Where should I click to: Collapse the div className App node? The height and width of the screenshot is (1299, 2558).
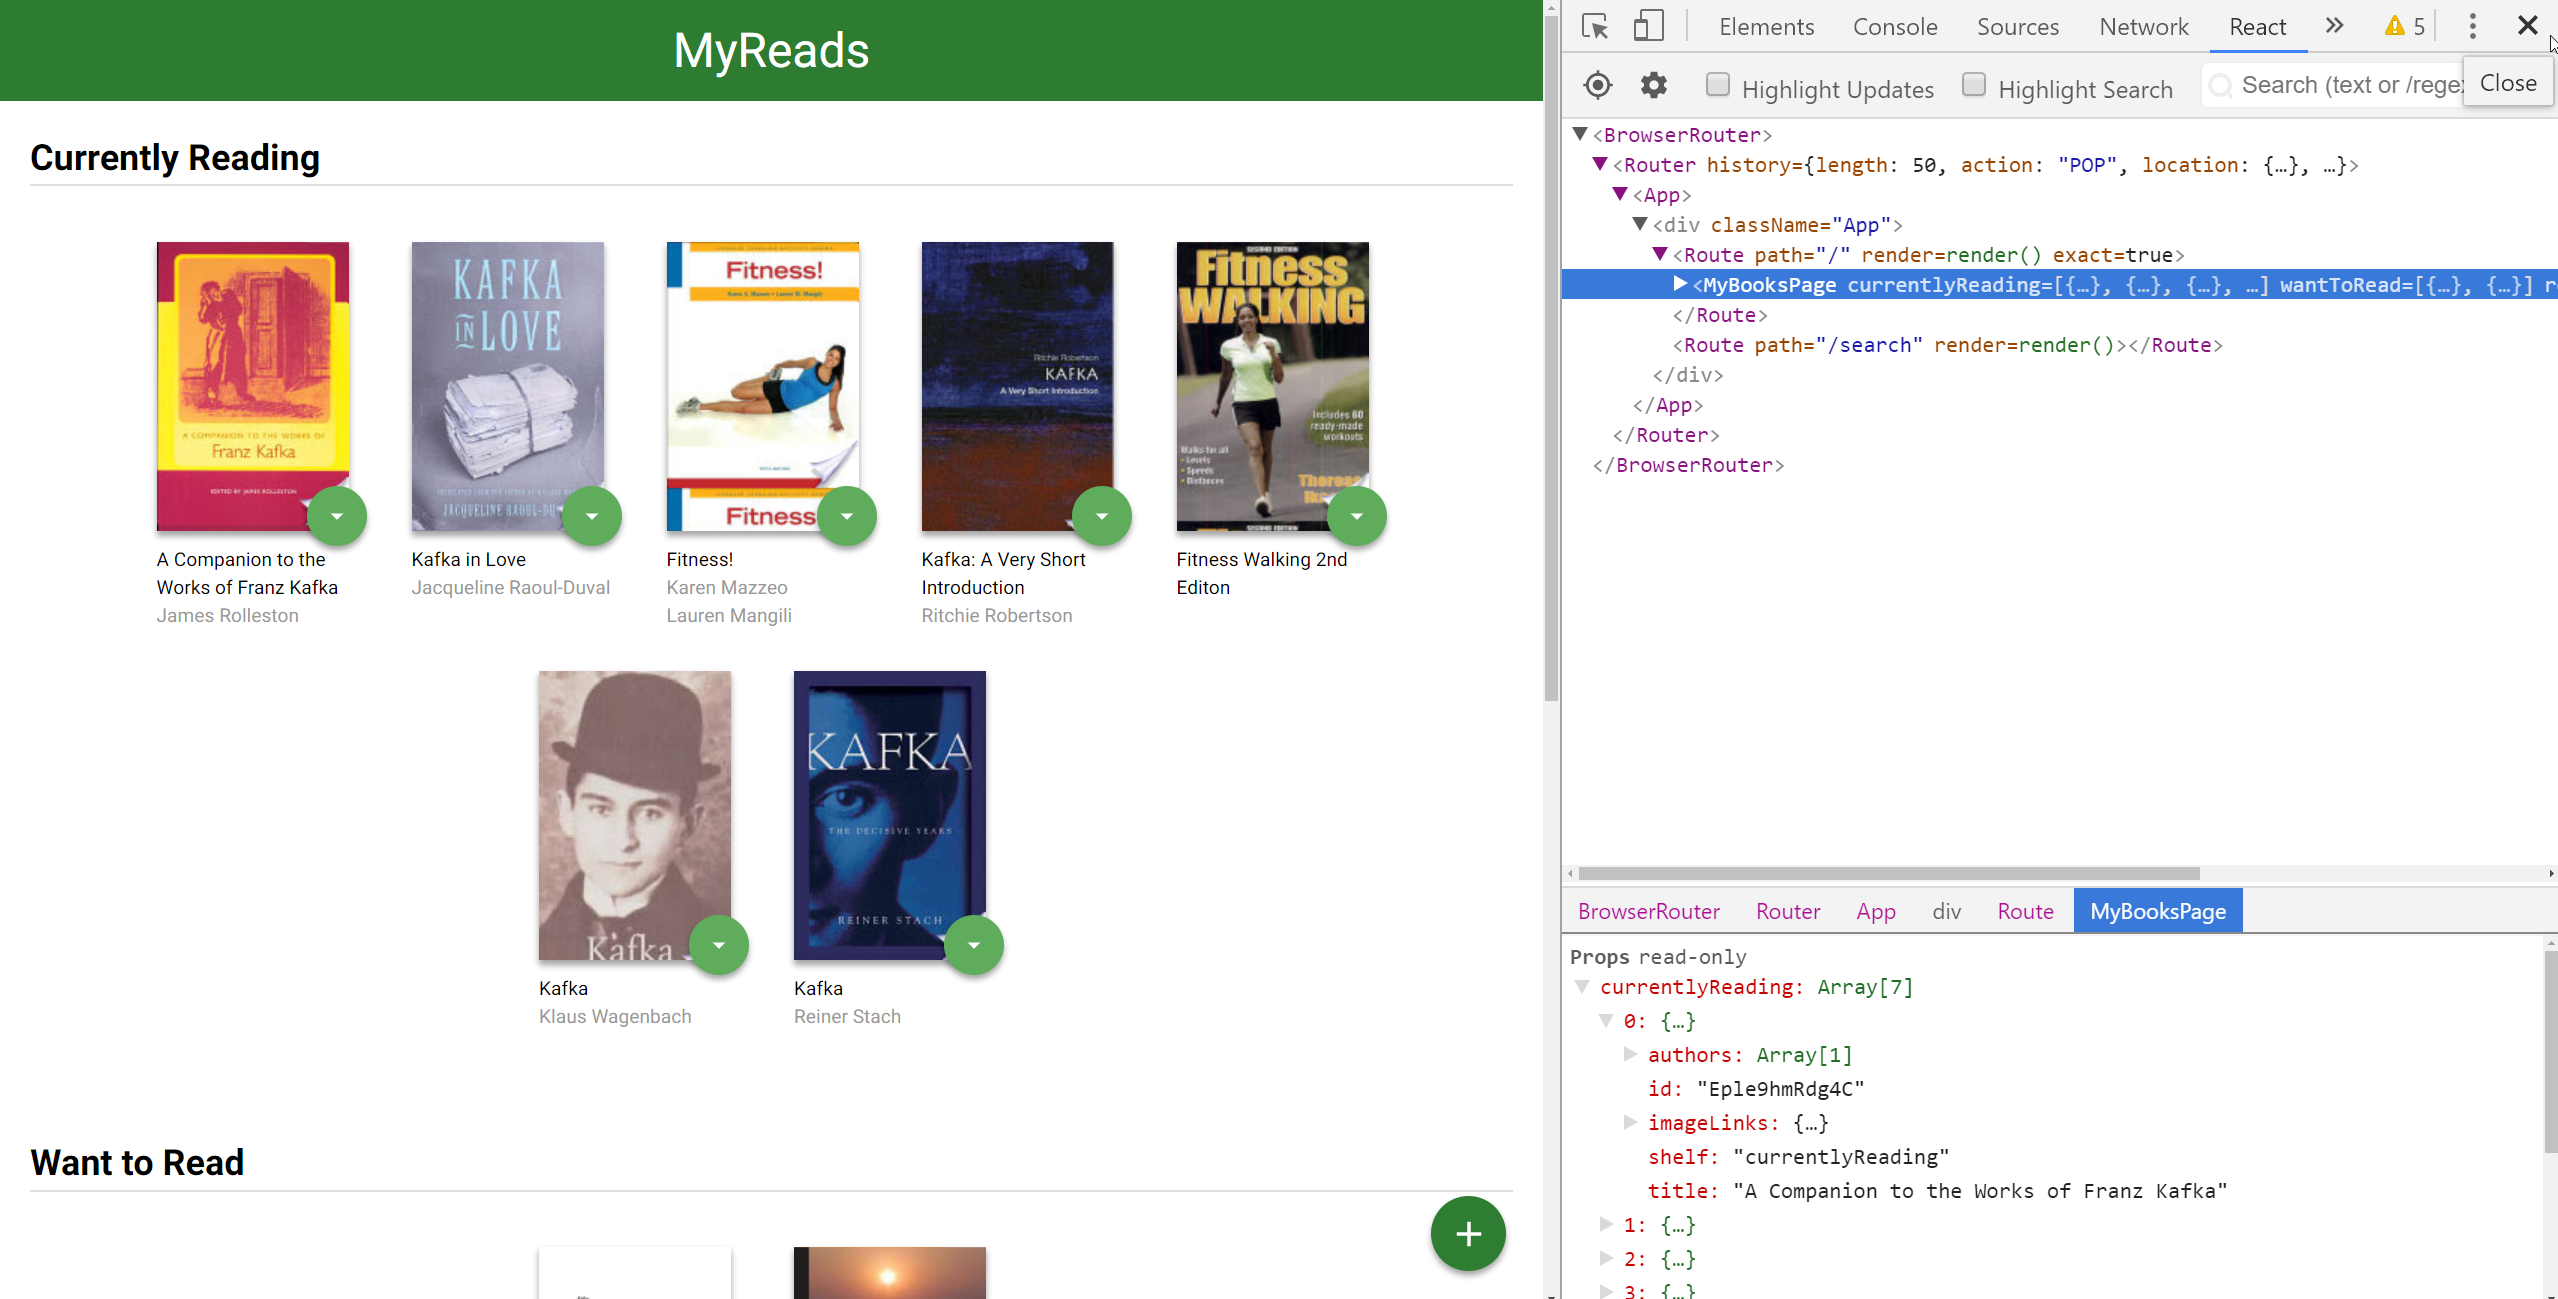click(x=1640, y=224)
